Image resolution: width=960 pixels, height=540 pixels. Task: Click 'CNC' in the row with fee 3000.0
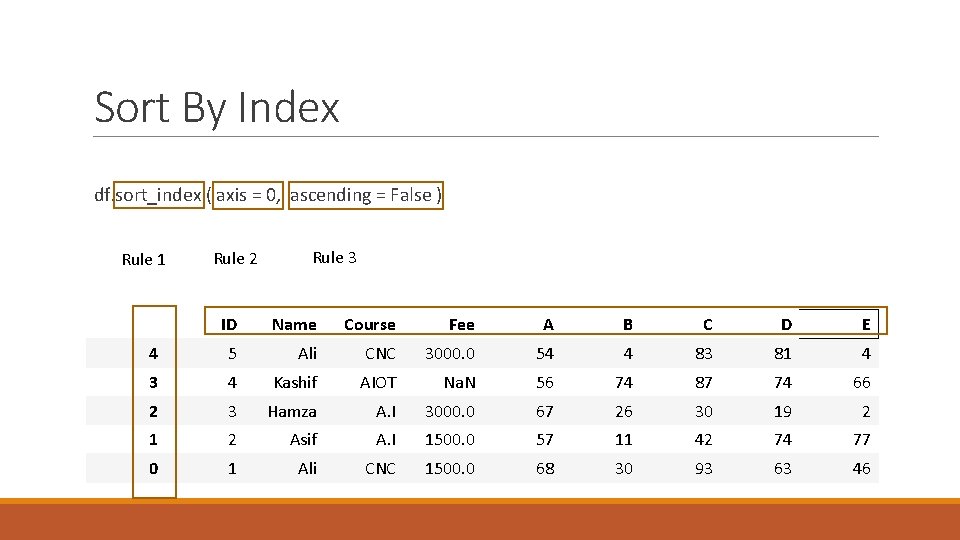[380, 353]
